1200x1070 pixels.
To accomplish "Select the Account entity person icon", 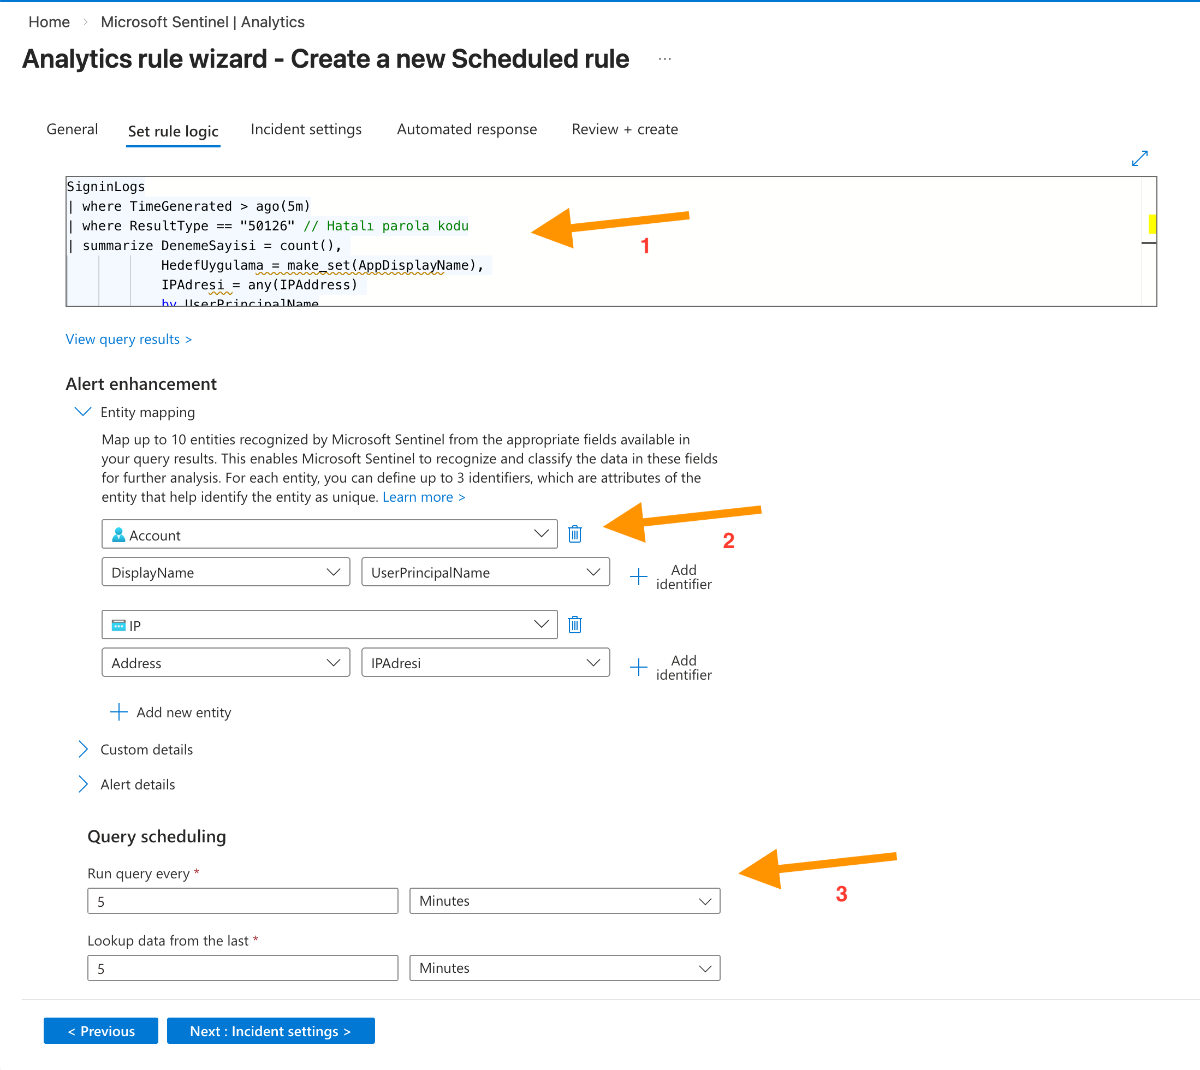I will tap(119, 533).
